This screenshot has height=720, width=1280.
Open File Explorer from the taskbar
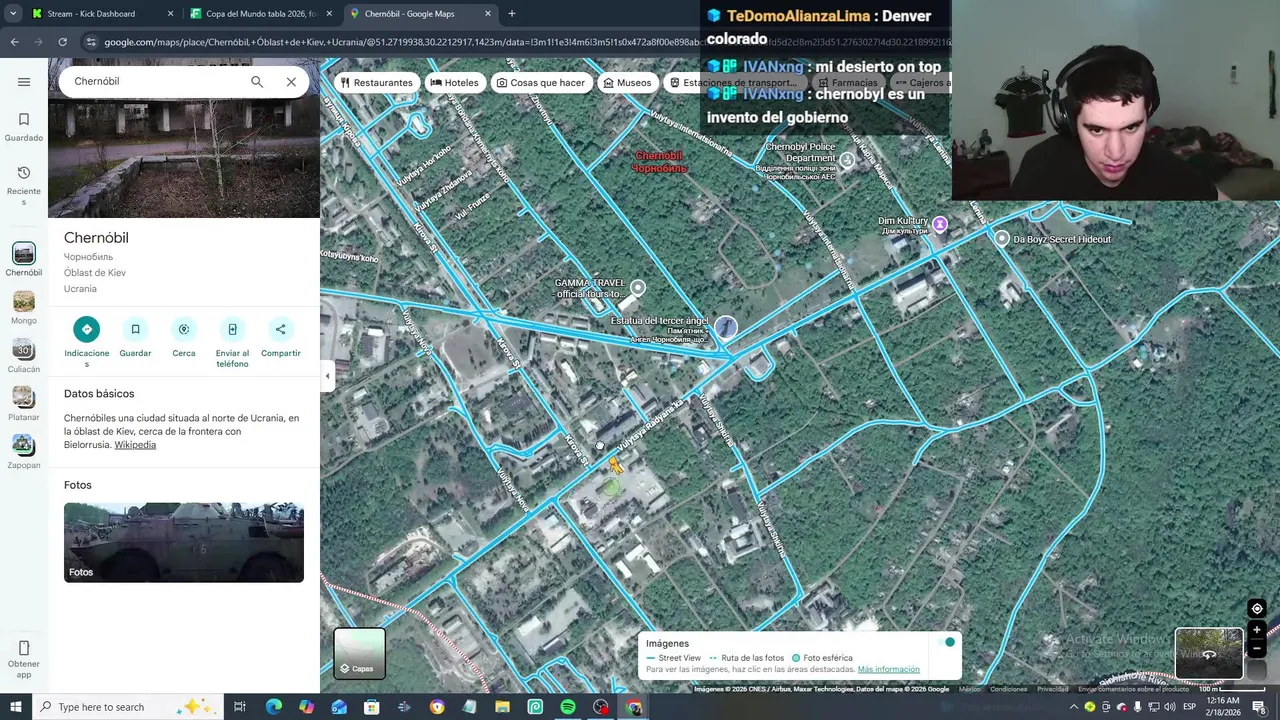coord(502,707)
